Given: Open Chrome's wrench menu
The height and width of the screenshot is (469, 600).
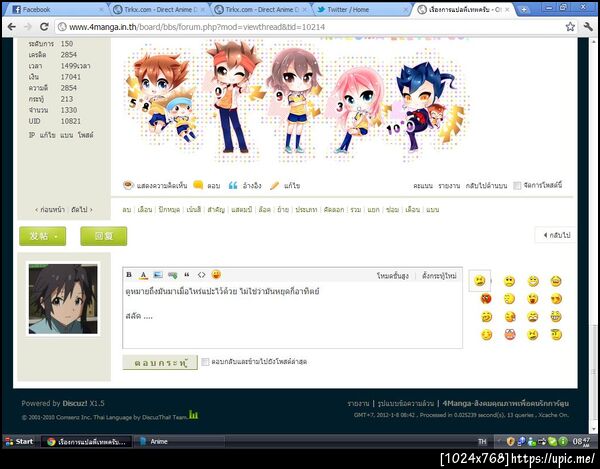Looking at the screenshot, I should (588, 26).
